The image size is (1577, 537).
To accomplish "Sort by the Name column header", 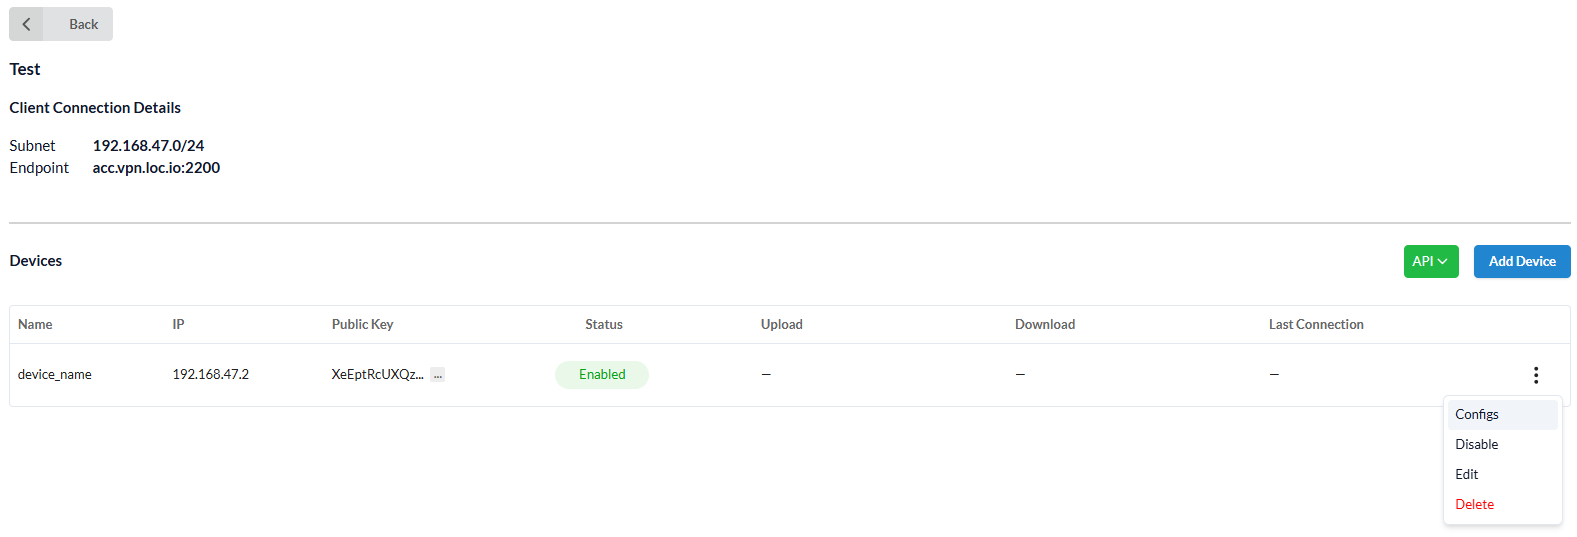I will 35,324.
